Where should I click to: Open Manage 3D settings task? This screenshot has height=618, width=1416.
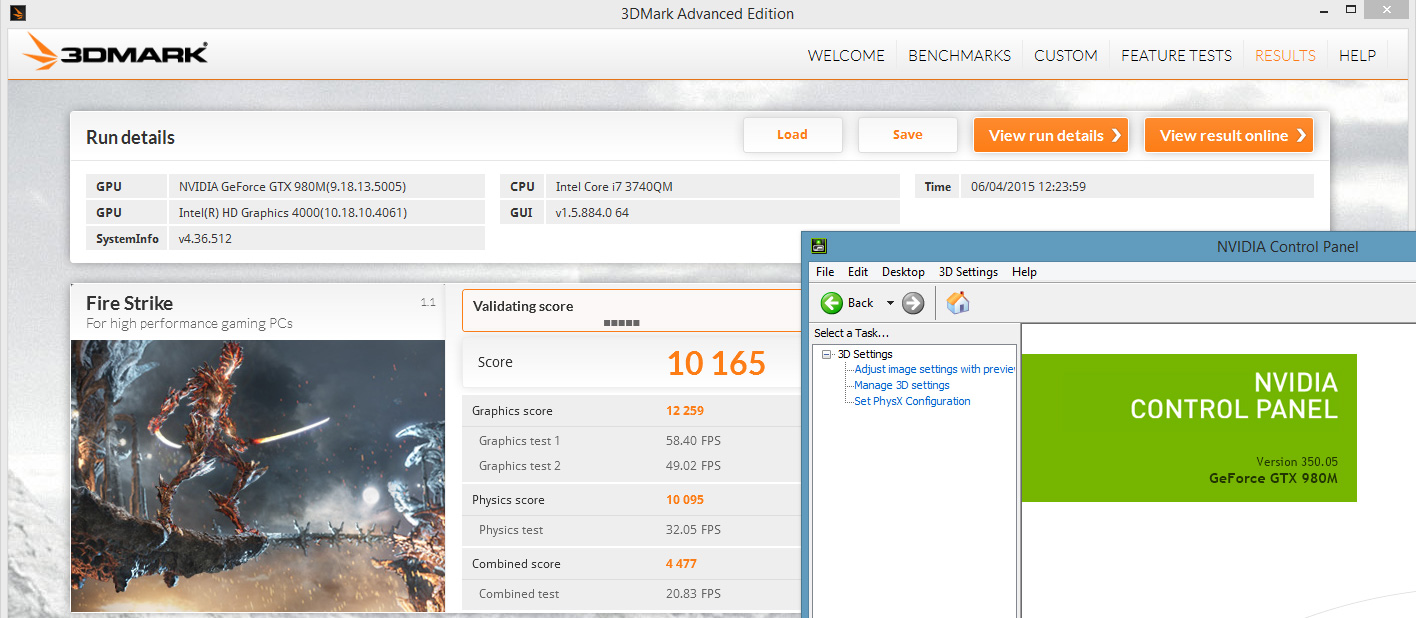tap(902, 385)
